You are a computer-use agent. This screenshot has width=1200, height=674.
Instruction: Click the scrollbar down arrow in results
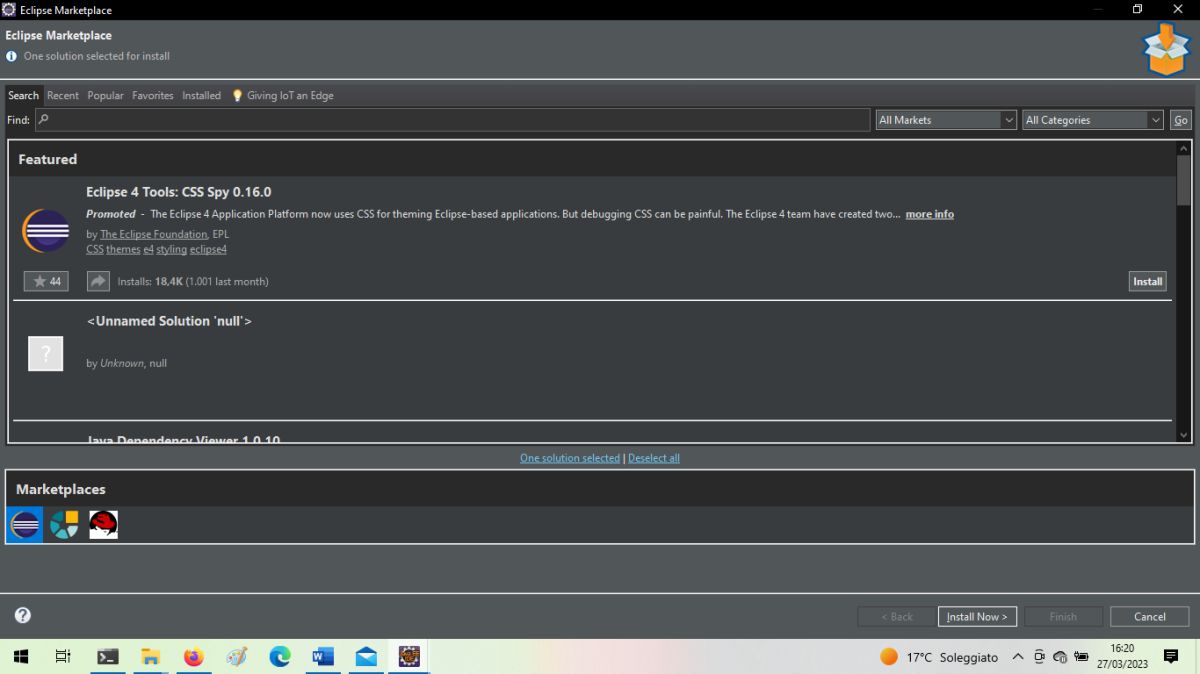tap(1184, 435)
